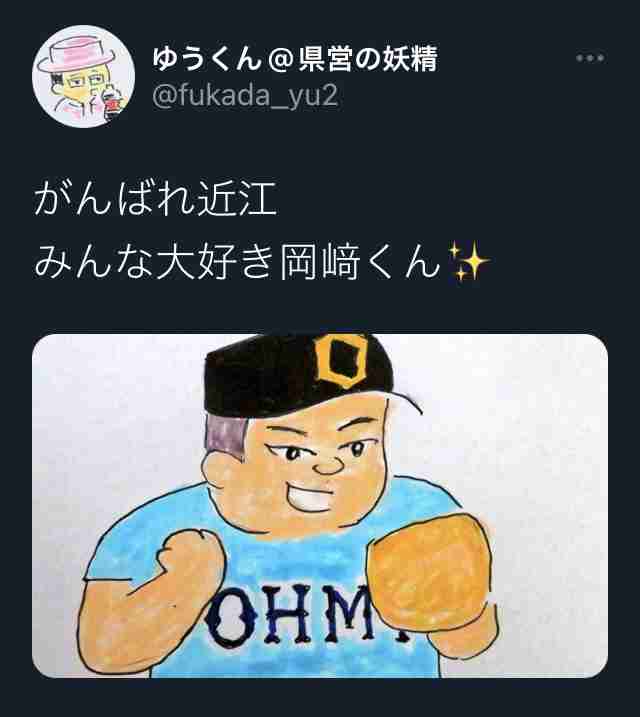Select the line みんな大好き岡﨑くん
This screenshot has height=717, width=640.
coord(237,262)
